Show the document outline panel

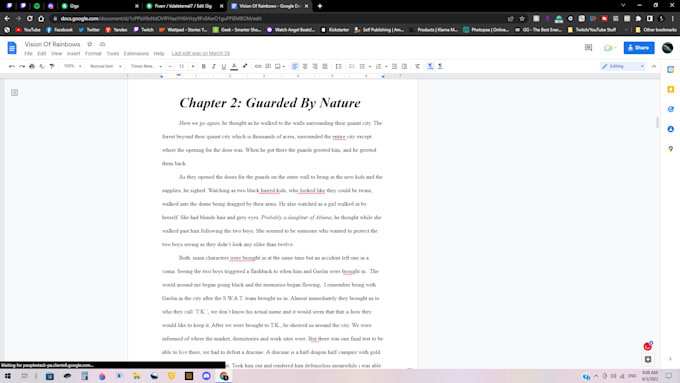coord(14,92)
